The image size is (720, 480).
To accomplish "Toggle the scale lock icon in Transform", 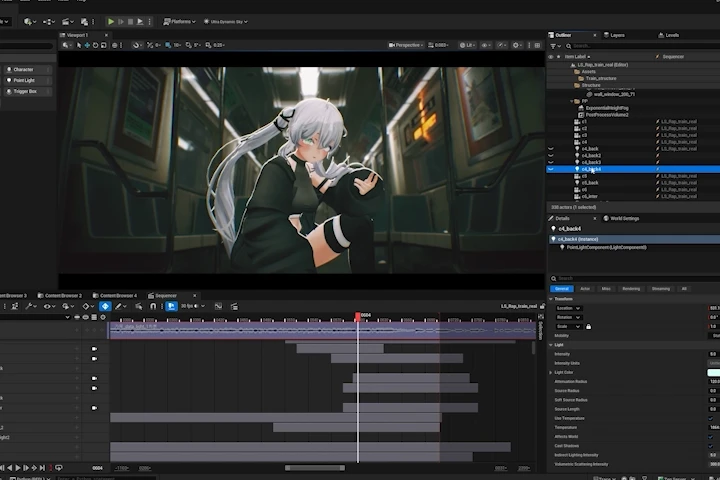I will tap(589, 327).
